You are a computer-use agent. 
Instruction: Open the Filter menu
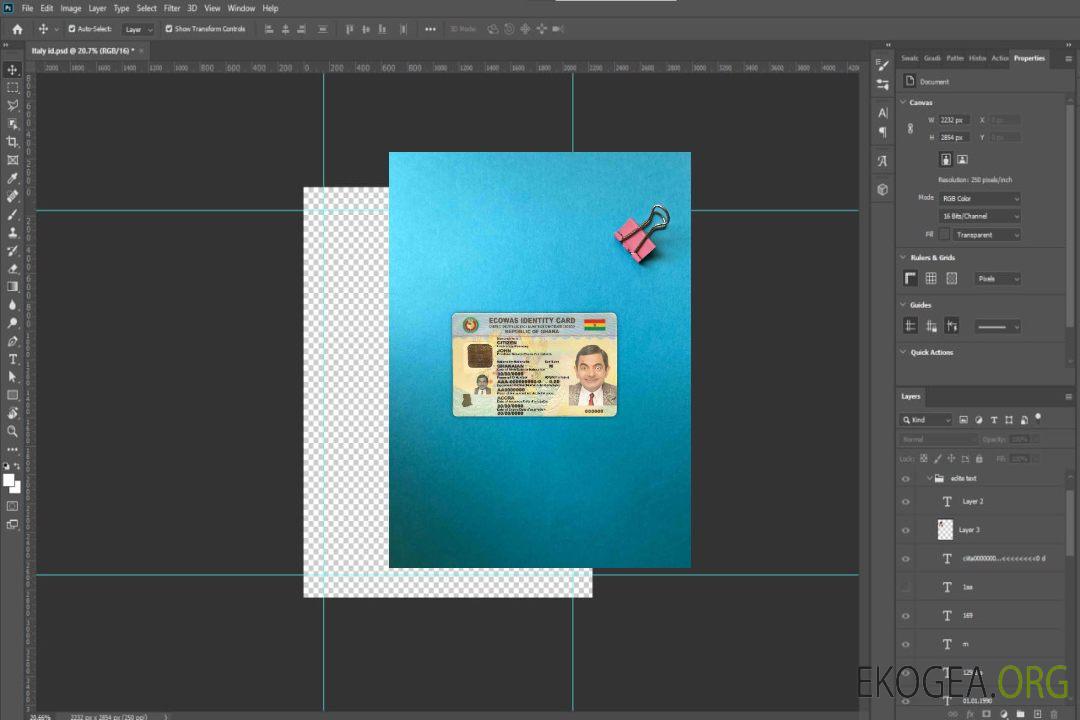point(172,8)
